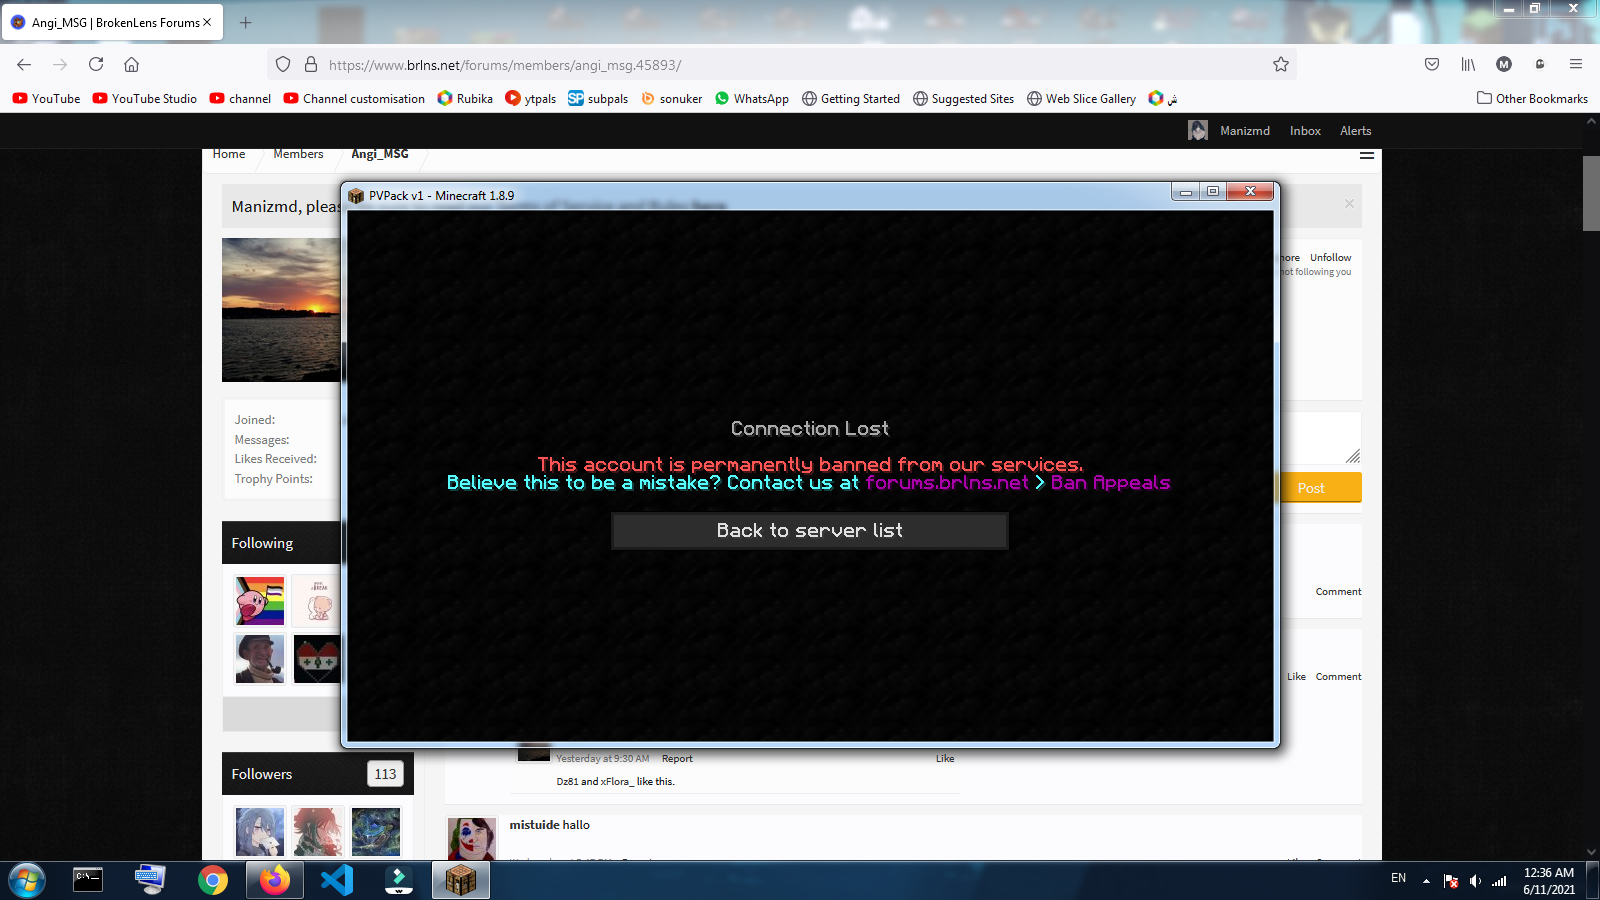Open man with pipe avatar in Following

(260, 659)
